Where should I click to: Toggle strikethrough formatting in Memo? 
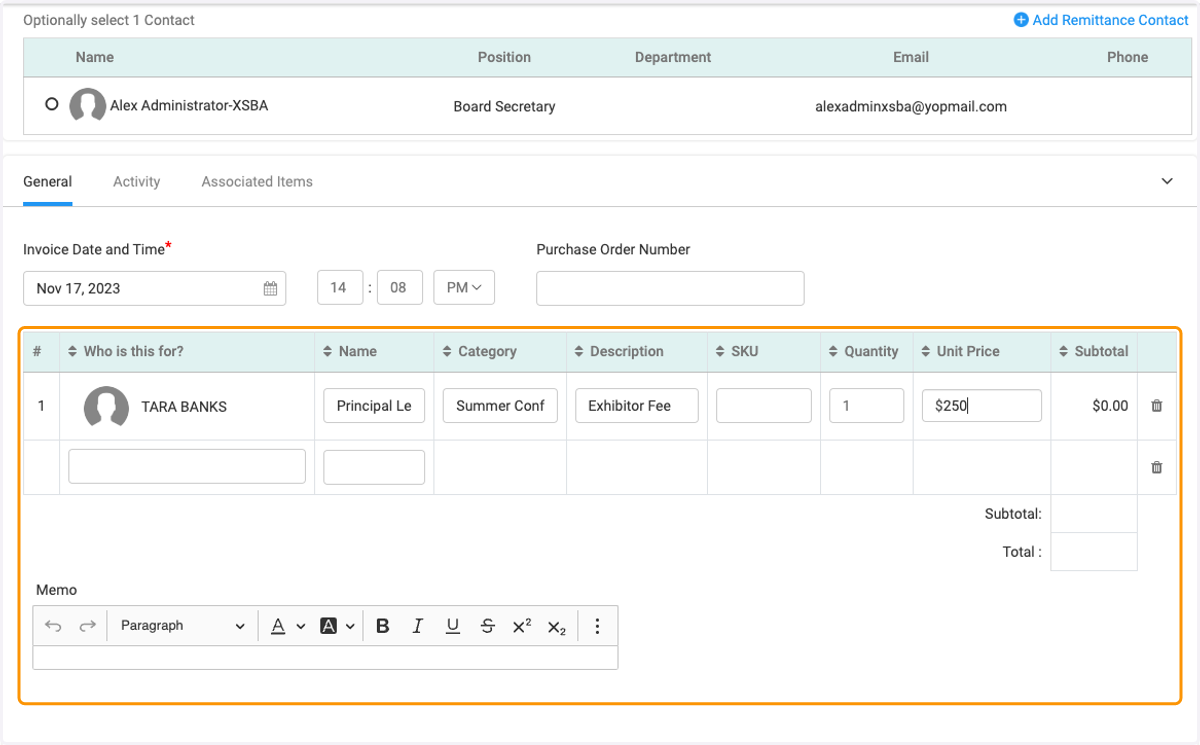(x=487, y=626)
